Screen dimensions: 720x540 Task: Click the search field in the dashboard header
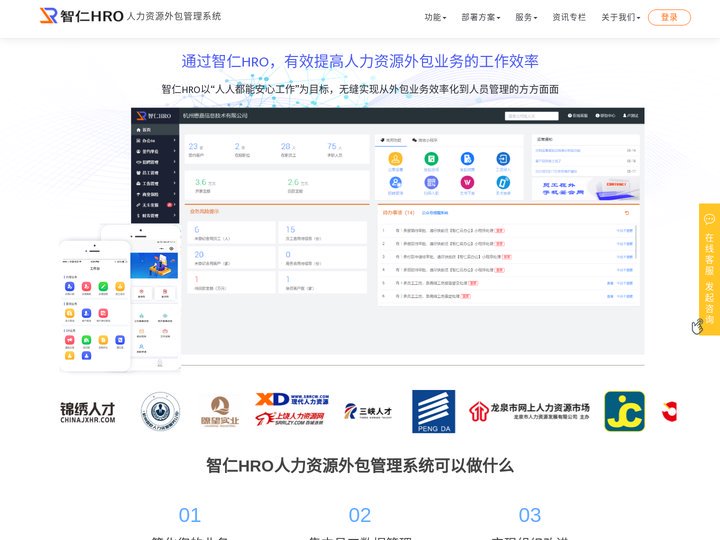point(531,116)
